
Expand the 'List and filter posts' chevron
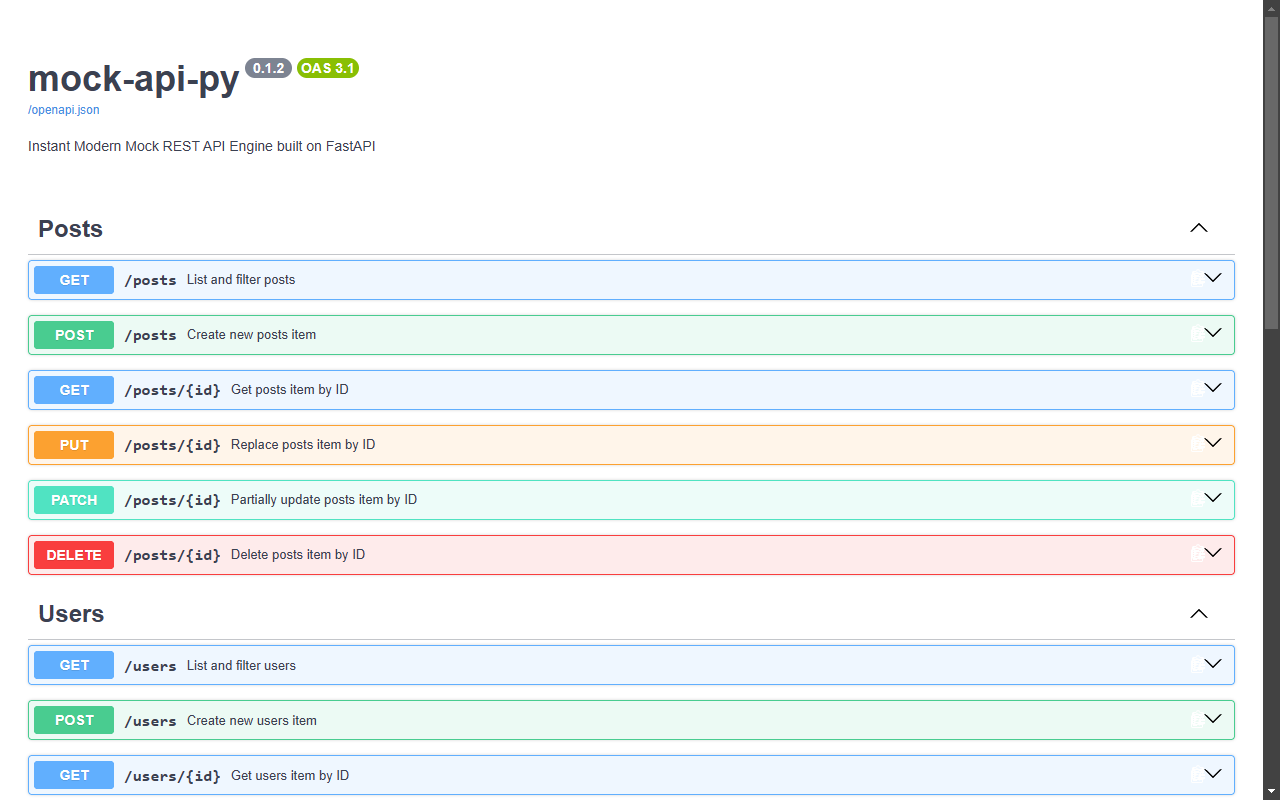1214,278
